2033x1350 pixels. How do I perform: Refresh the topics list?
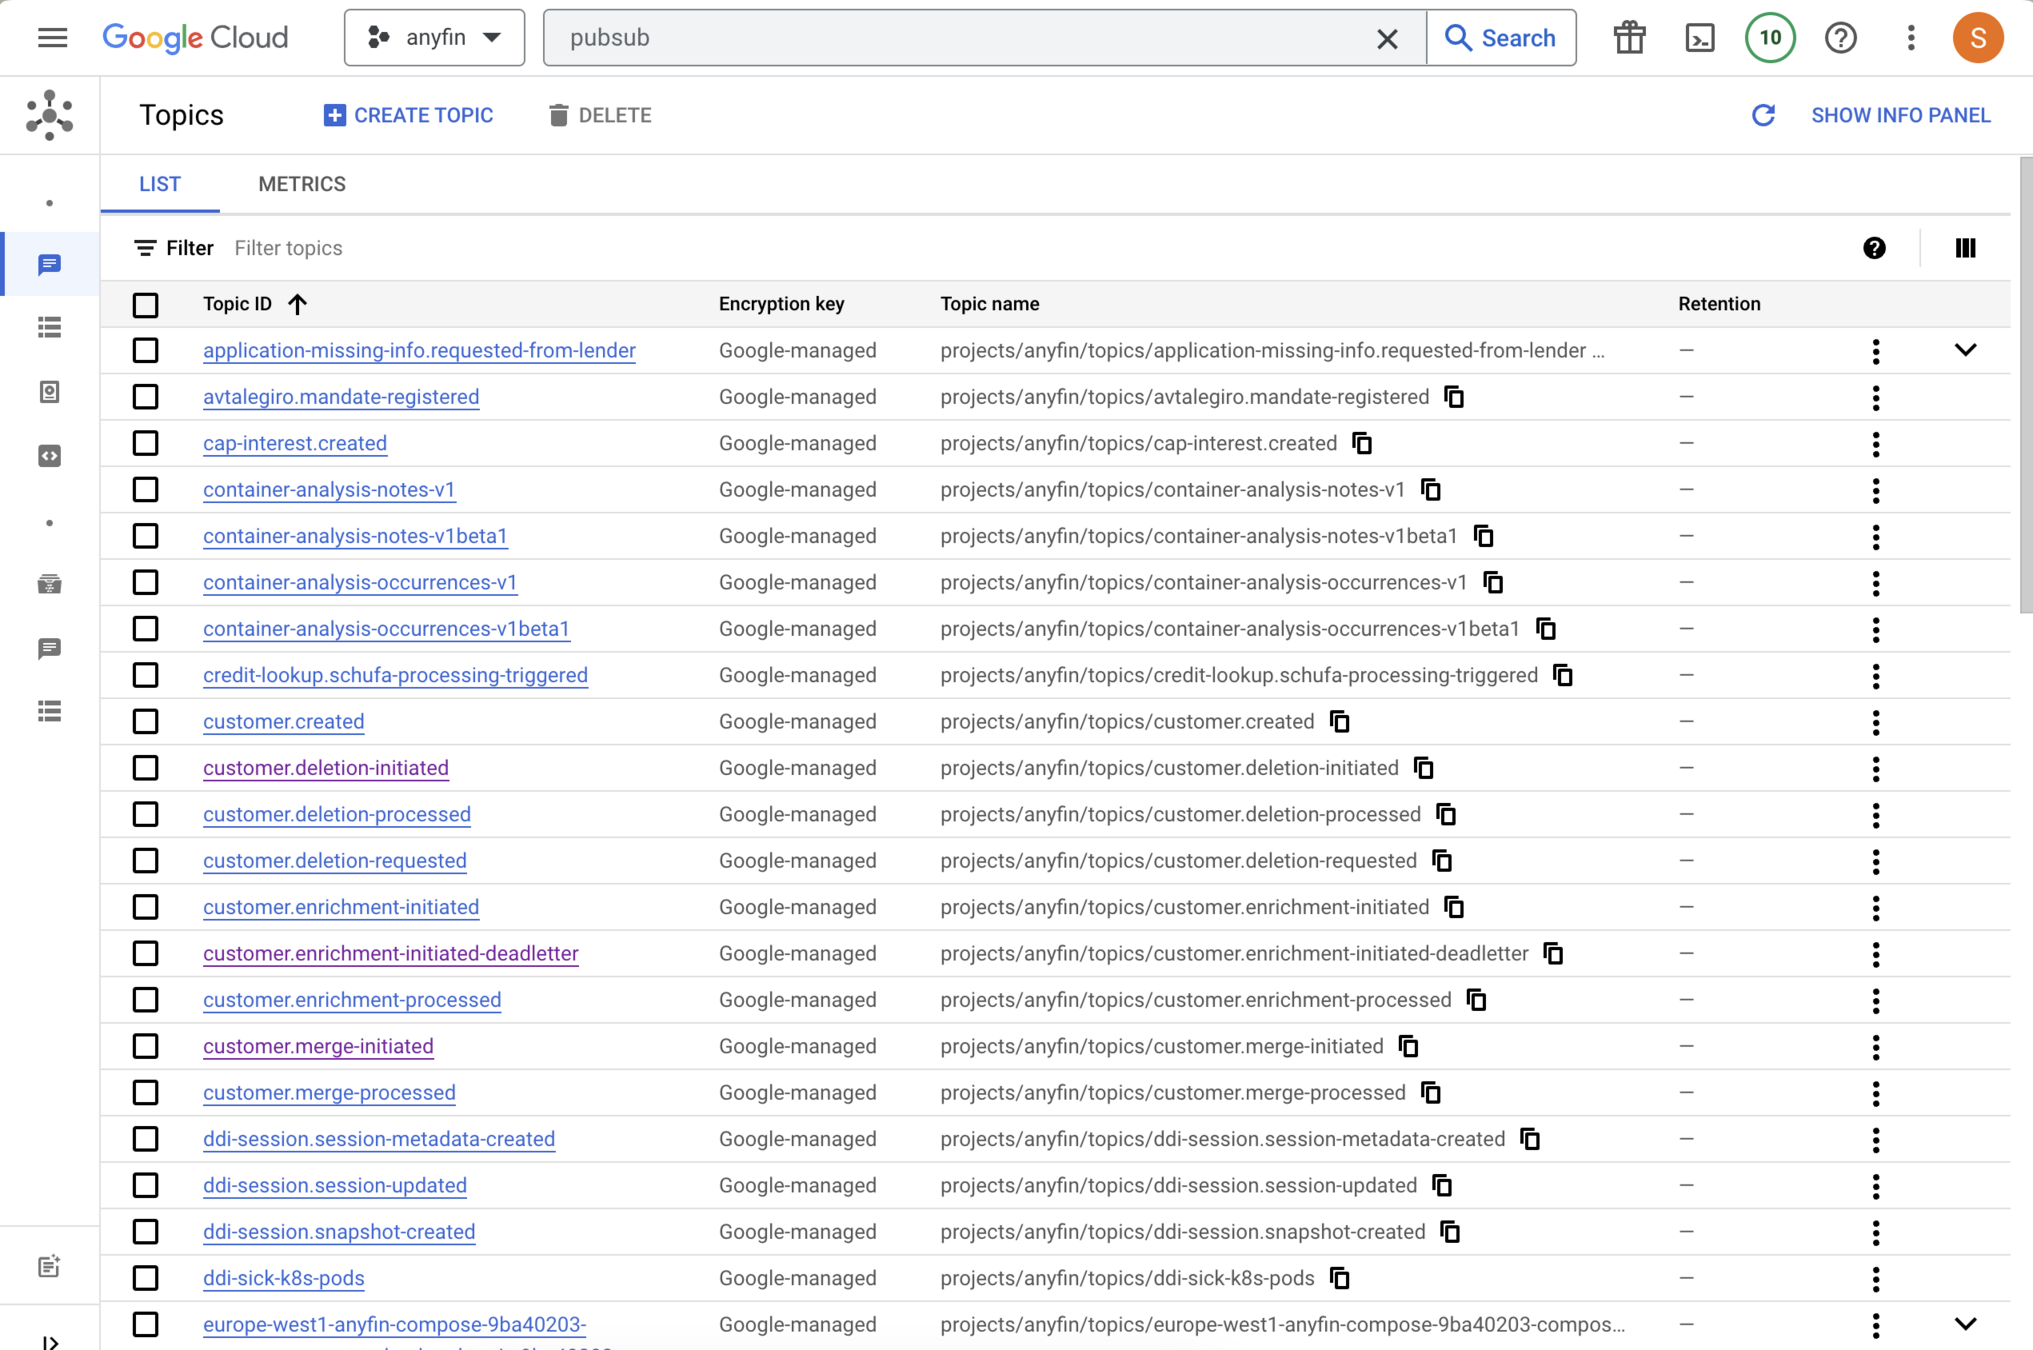[1763, 115]
